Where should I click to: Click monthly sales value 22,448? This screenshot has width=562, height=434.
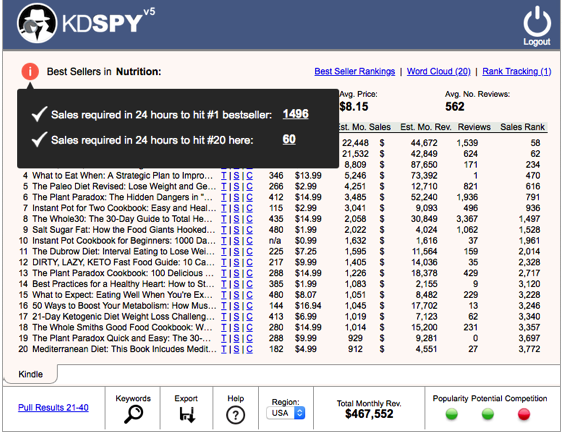click(x=355, y=143)
